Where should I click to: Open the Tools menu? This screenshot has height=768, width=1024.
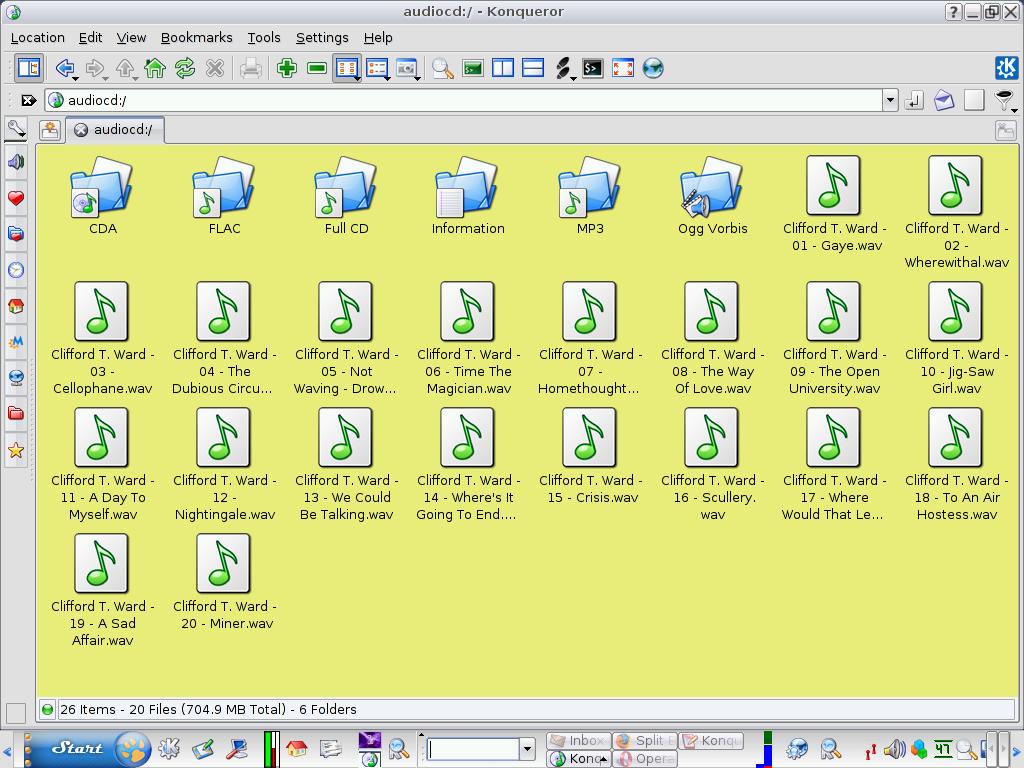coord(264,37)
